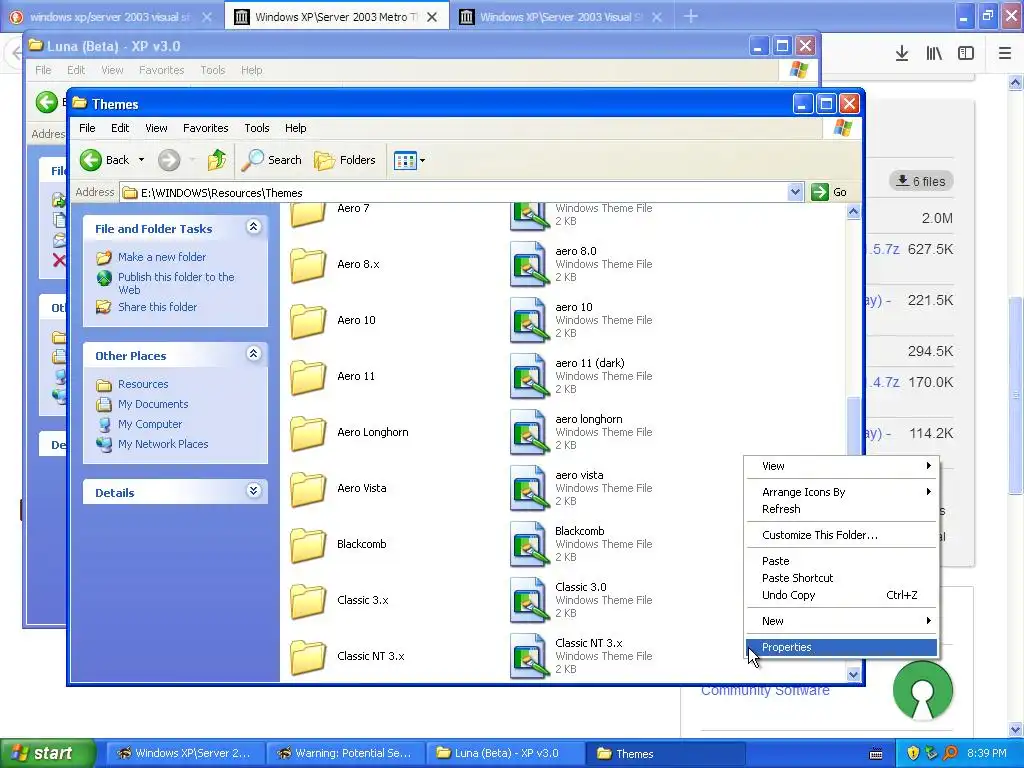Image resolution: width=1024 pixels, height=768 pixels.
Task: Select the Classic NT 3.x theme file icon
Action: tap(529, 657)
